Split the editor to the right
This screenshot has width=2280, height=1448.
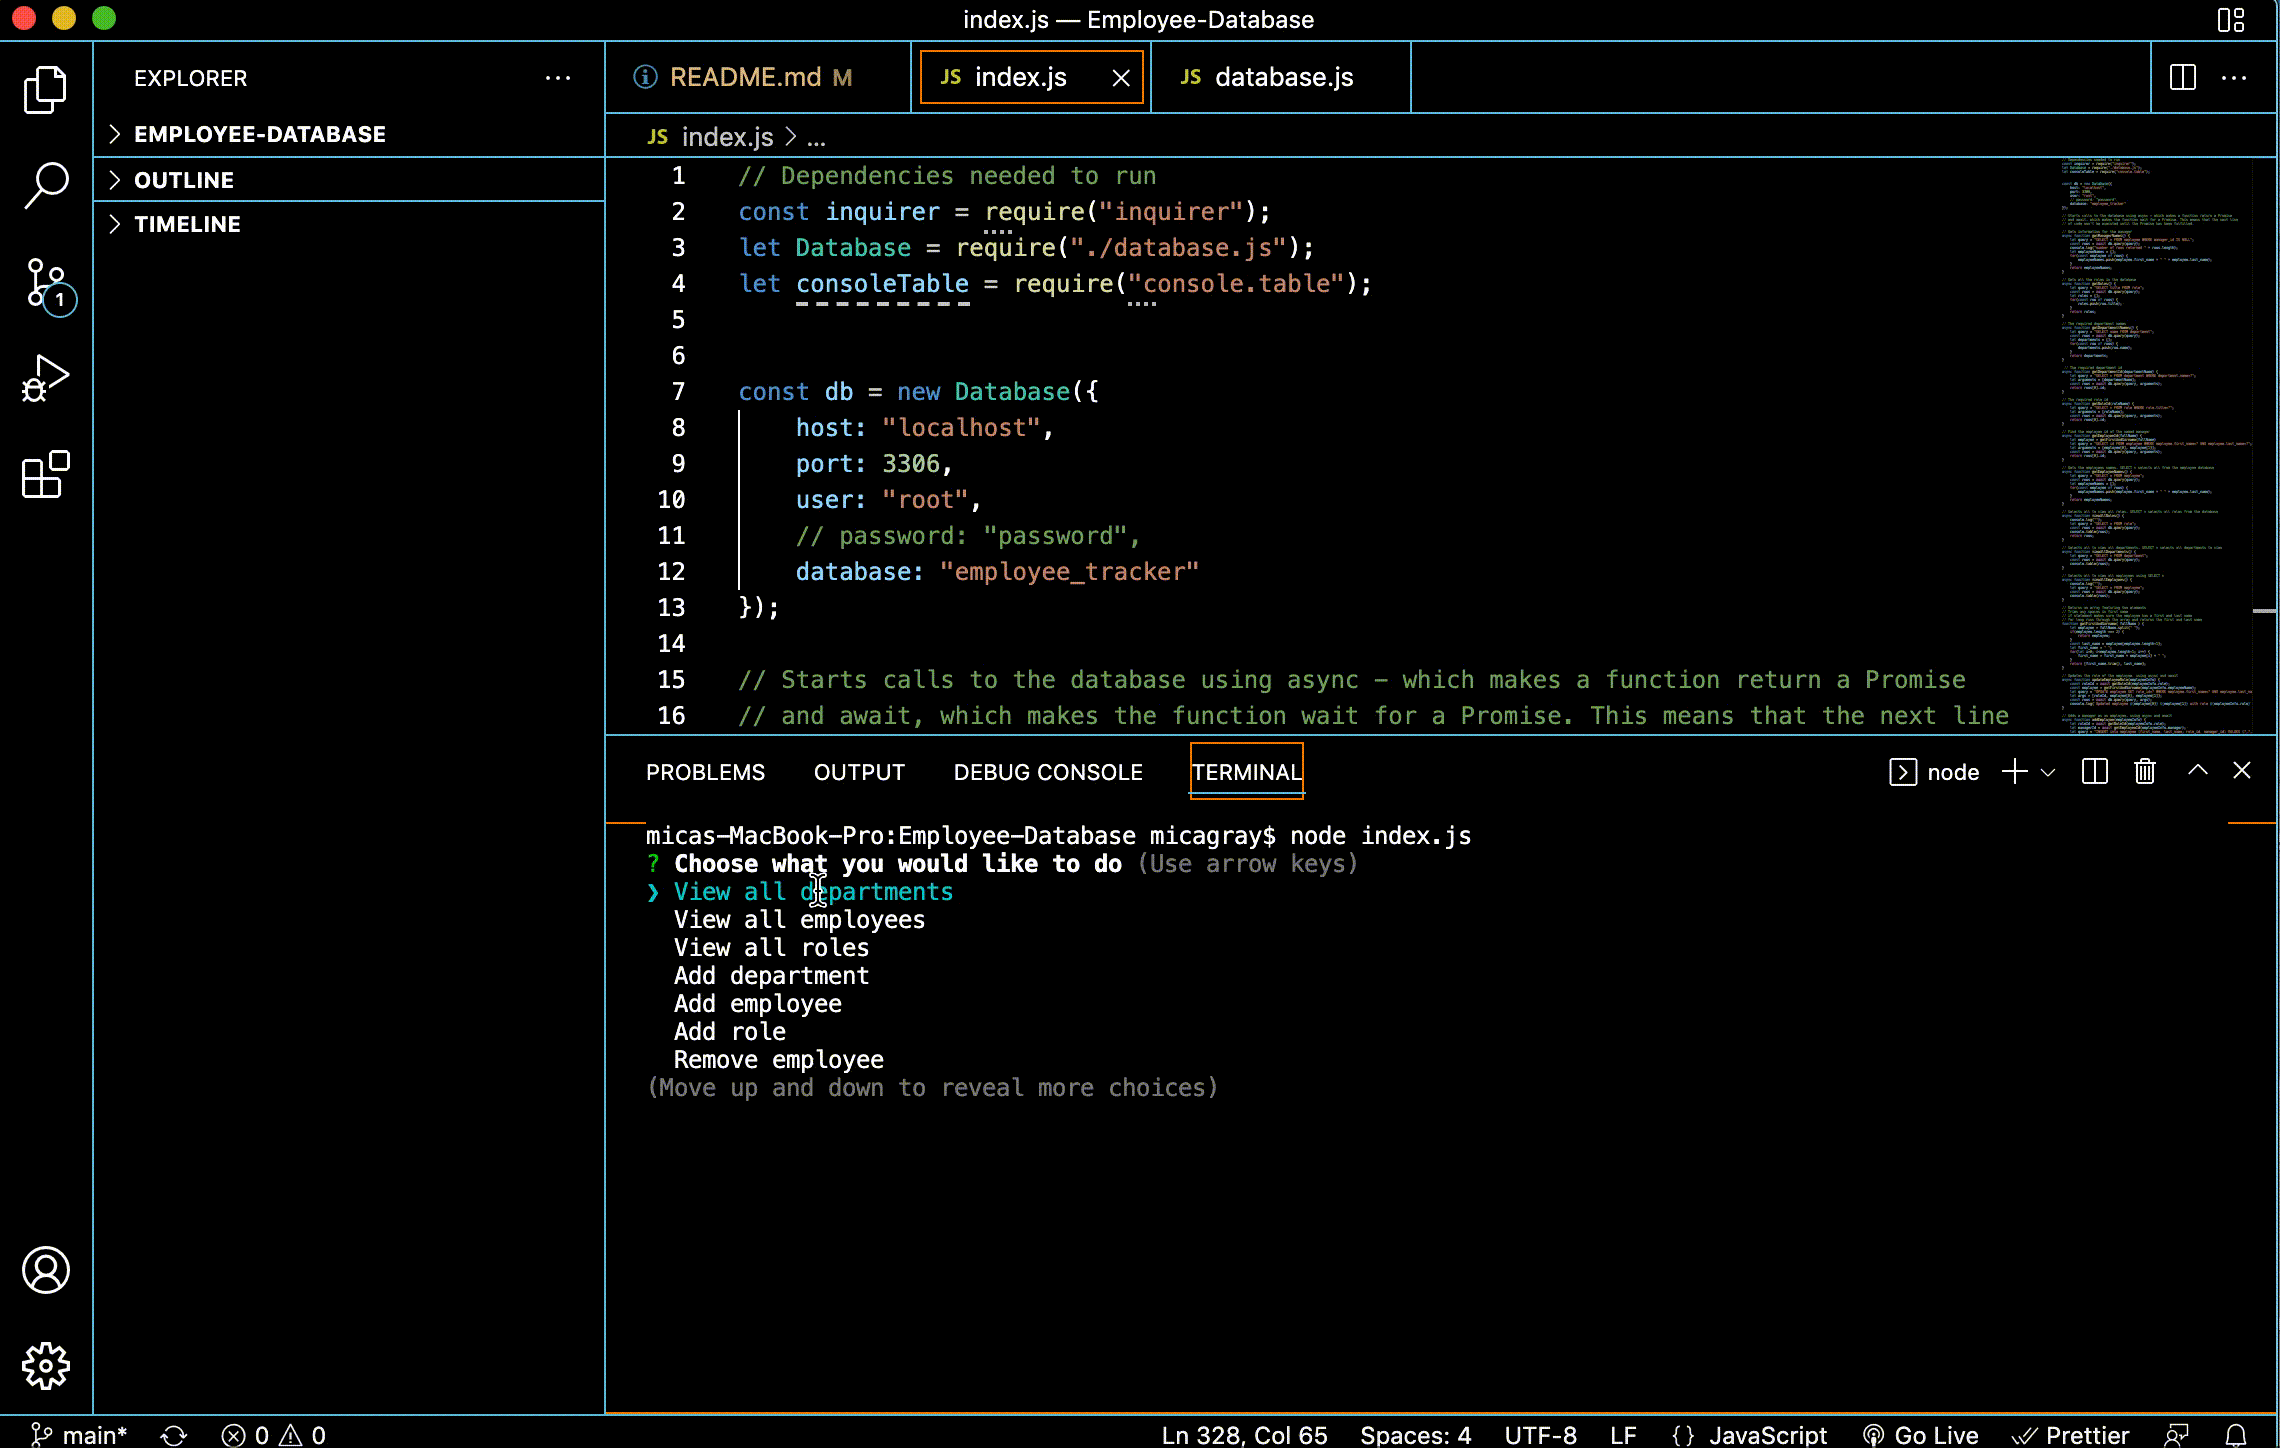coord(2182,77)
